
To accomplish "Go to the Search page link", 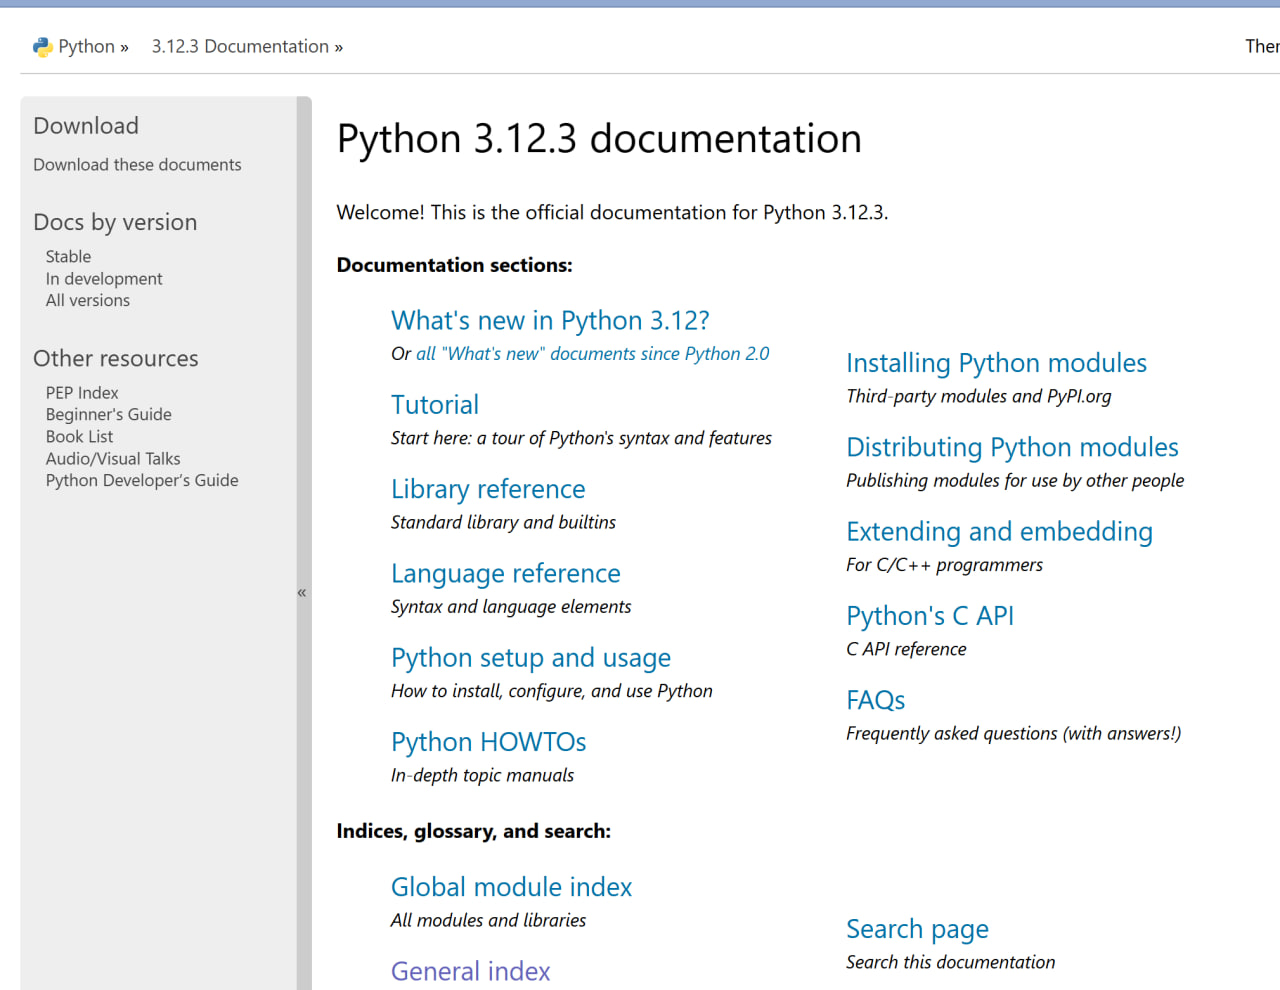I will (x=917, y=929).
